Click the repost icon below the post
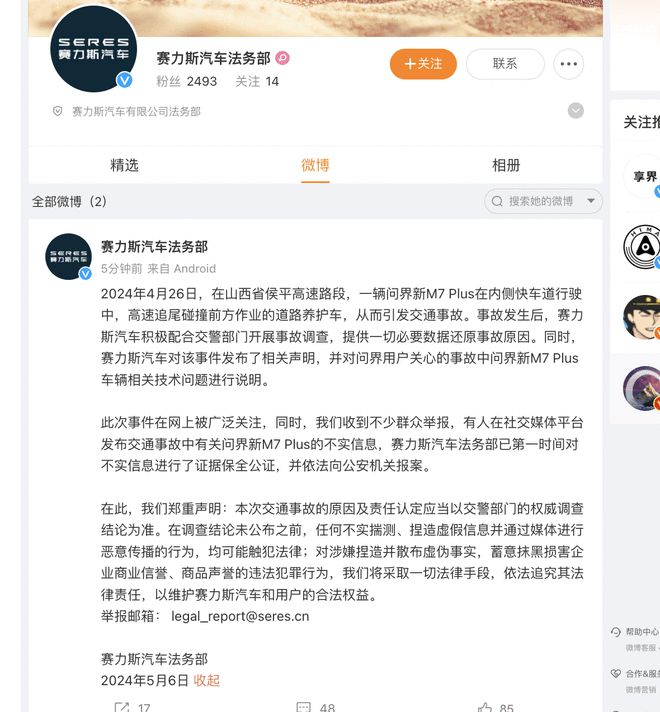Viewport: 660px width, 712px height. click(x=122, y=707)
